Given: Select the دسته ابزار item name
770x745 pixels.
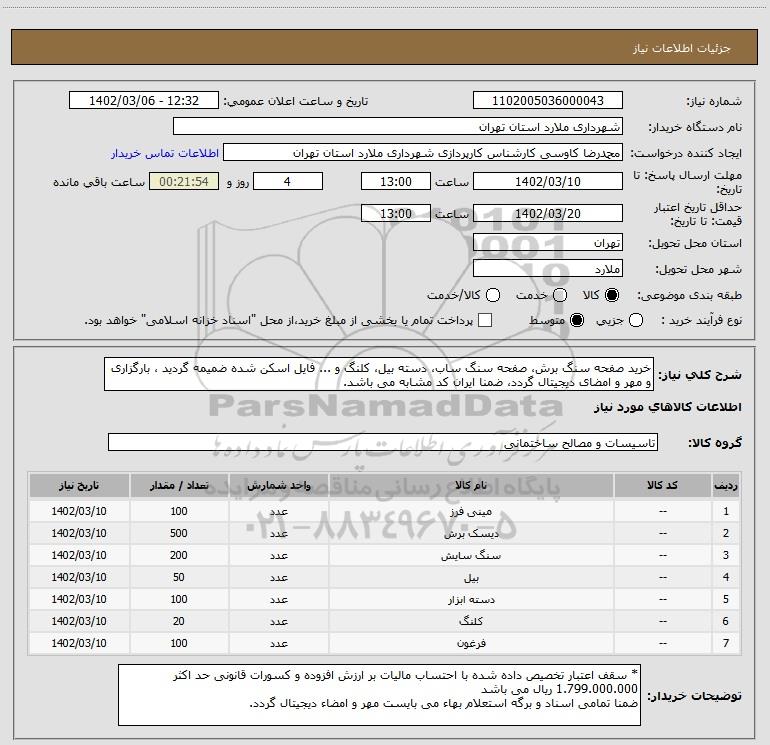Looking at the screenshot, I should [x=471, y=600].
